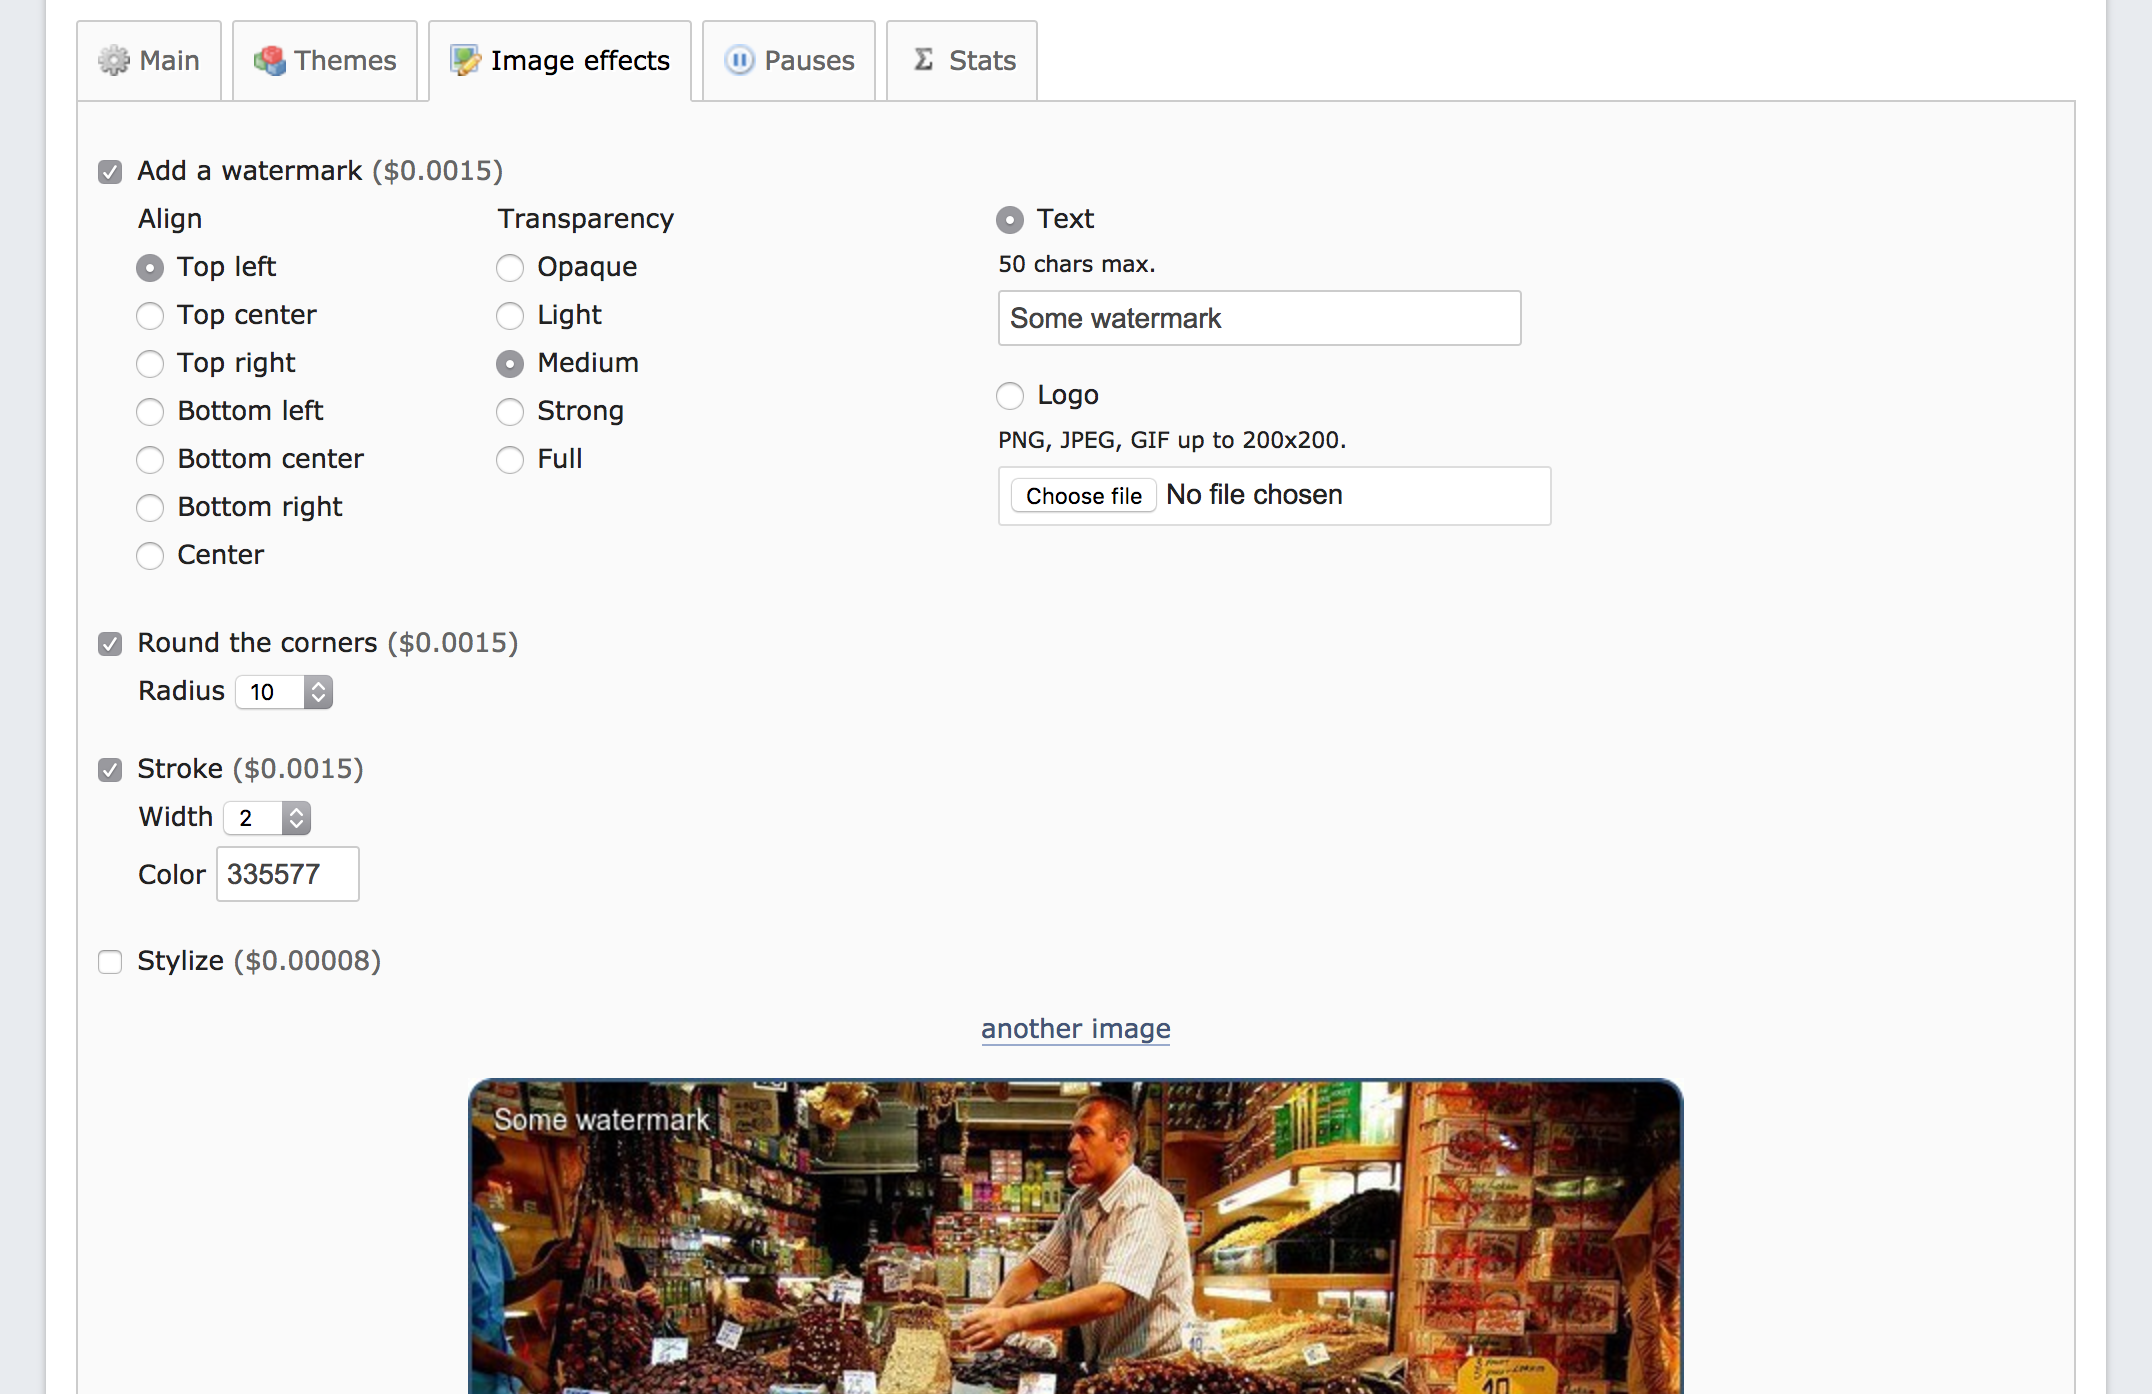Click the Choose file button
Screen dimensions: 2152x1394
(1083, 496)
